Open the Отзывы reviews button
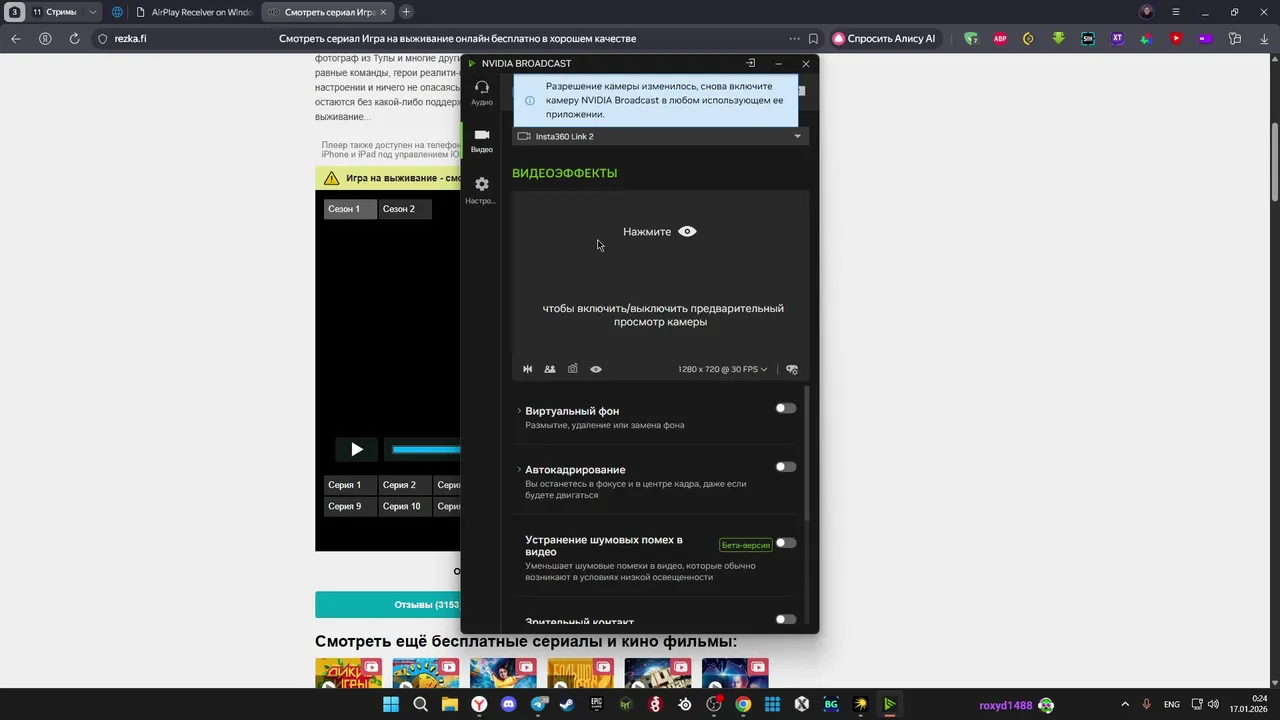 (388, 605)
